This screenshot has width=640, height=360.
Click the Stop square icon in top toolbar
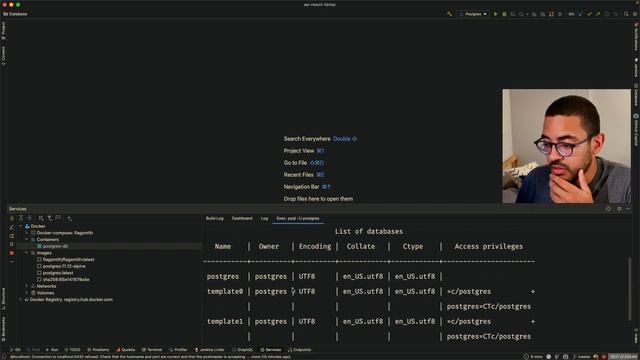560,14
